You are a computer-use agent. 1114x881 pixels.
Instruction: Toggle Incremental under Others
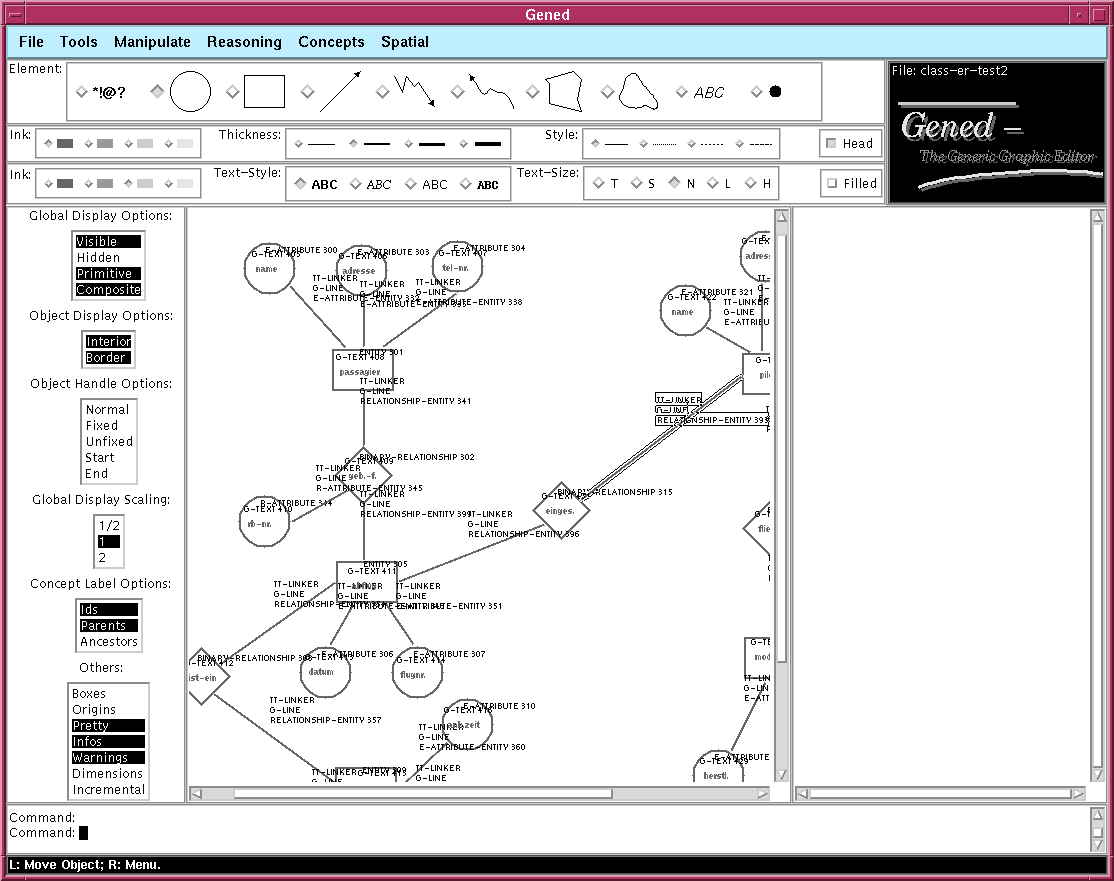[x=108, y=789]
